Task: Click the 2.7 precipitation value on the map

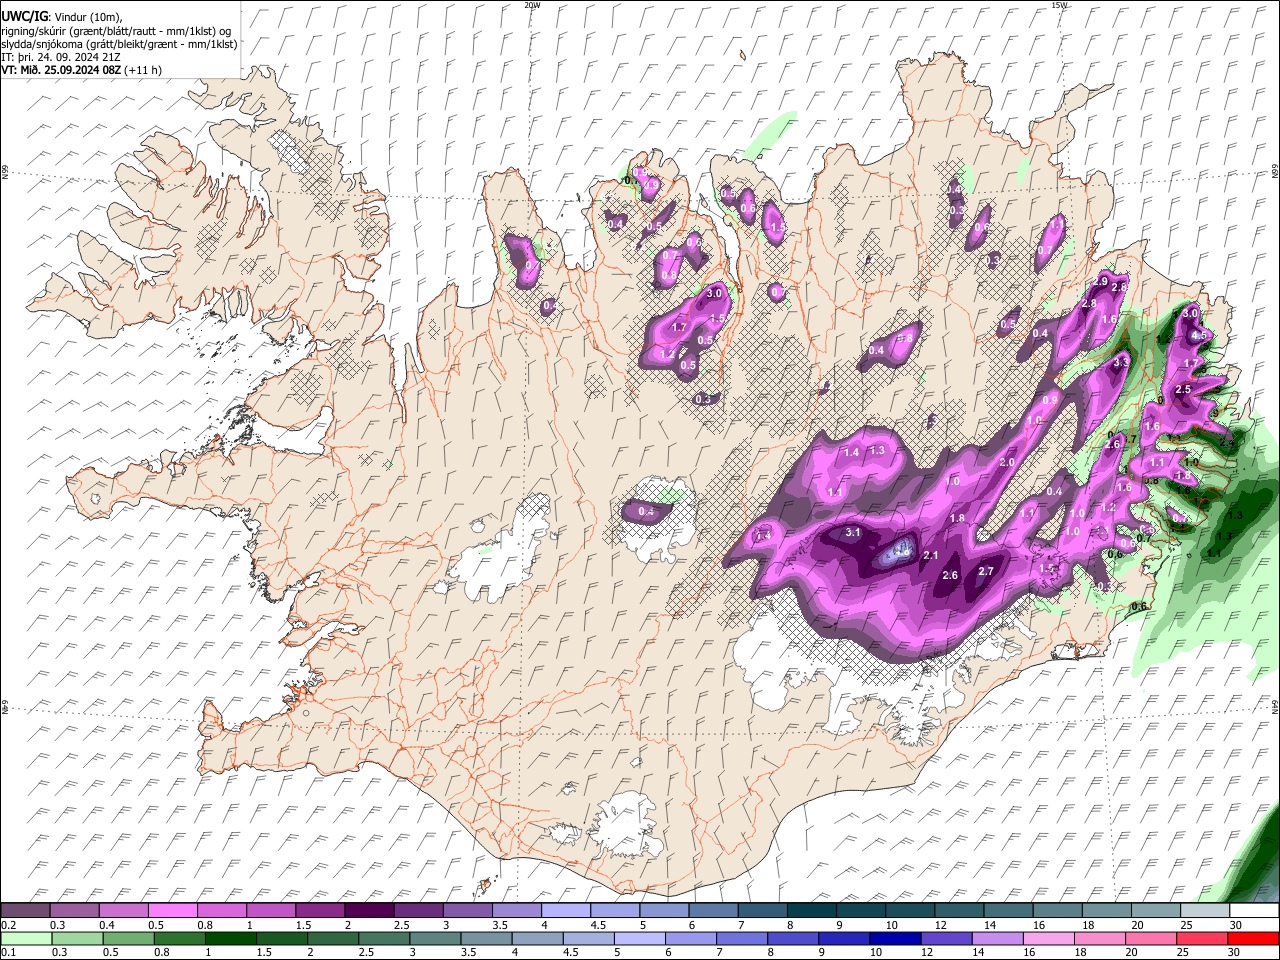Action: click(986, 571)
